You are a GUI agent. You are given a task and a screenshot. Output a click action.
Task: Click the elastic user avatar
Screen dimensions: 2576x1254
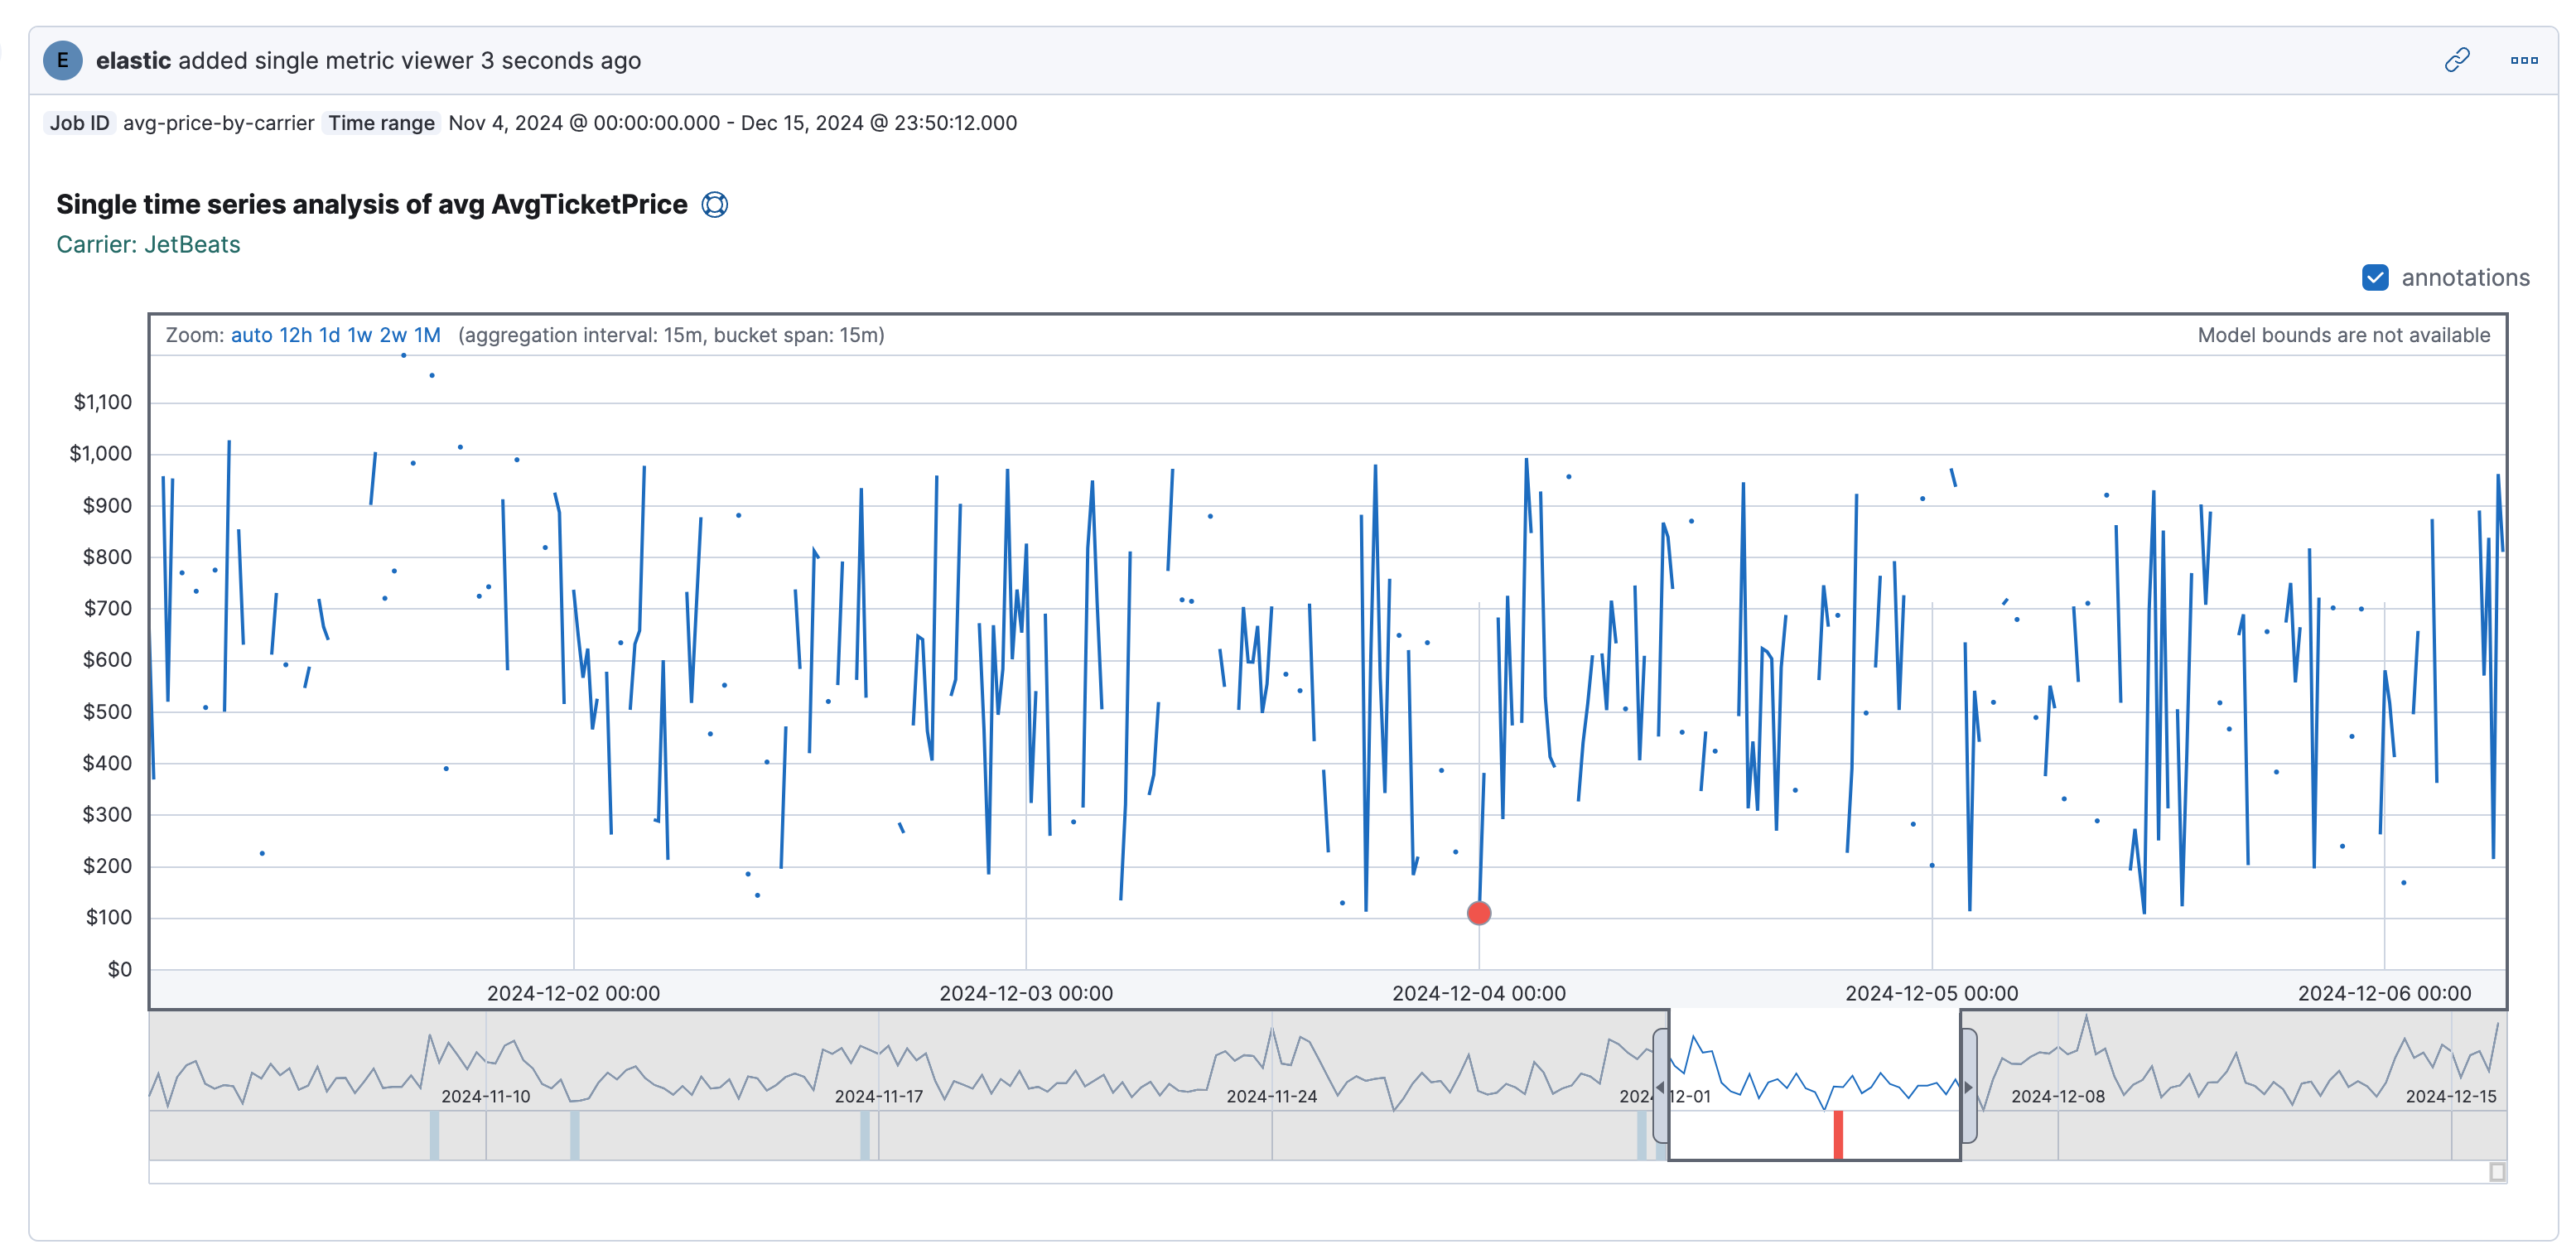[x=63, y=60]
